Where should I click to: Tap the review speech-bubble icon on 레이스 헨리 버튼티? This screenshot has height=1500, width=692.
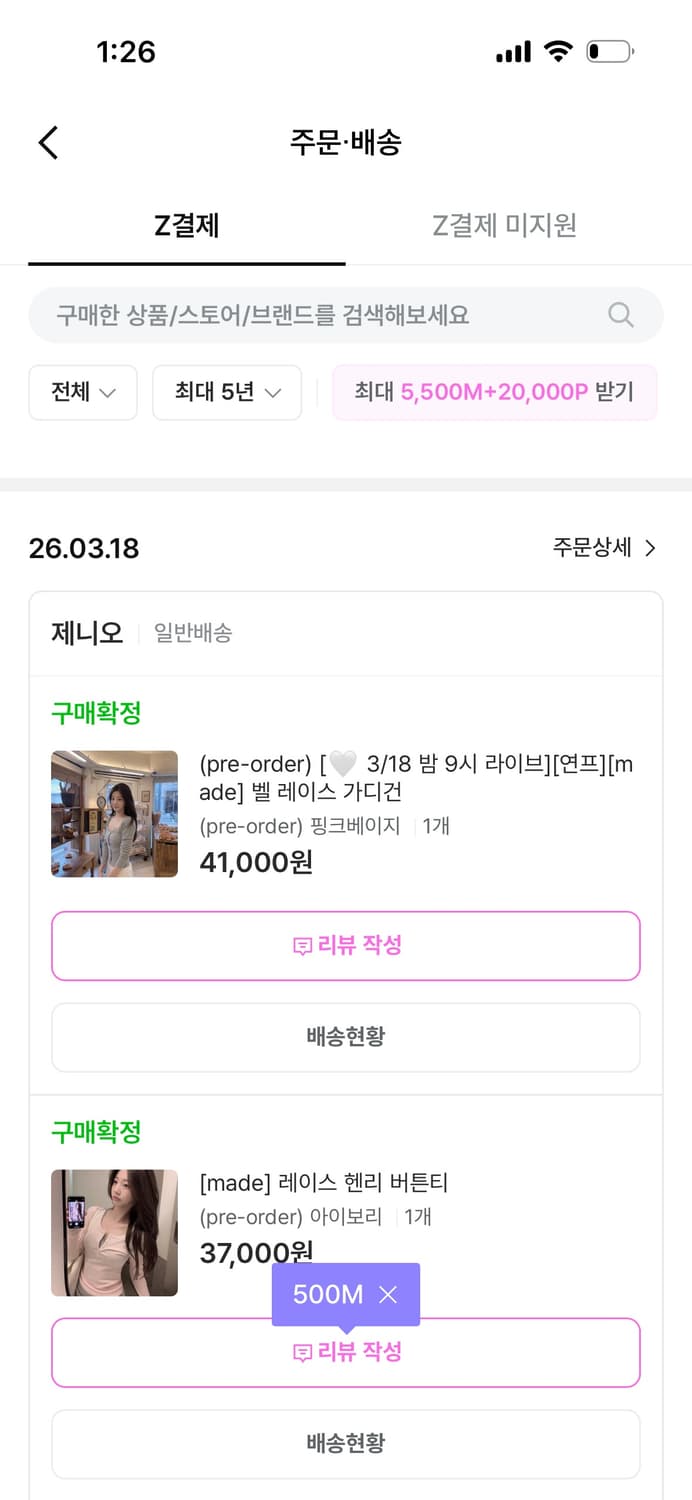pyautogui.click(x=303, y=1352)
